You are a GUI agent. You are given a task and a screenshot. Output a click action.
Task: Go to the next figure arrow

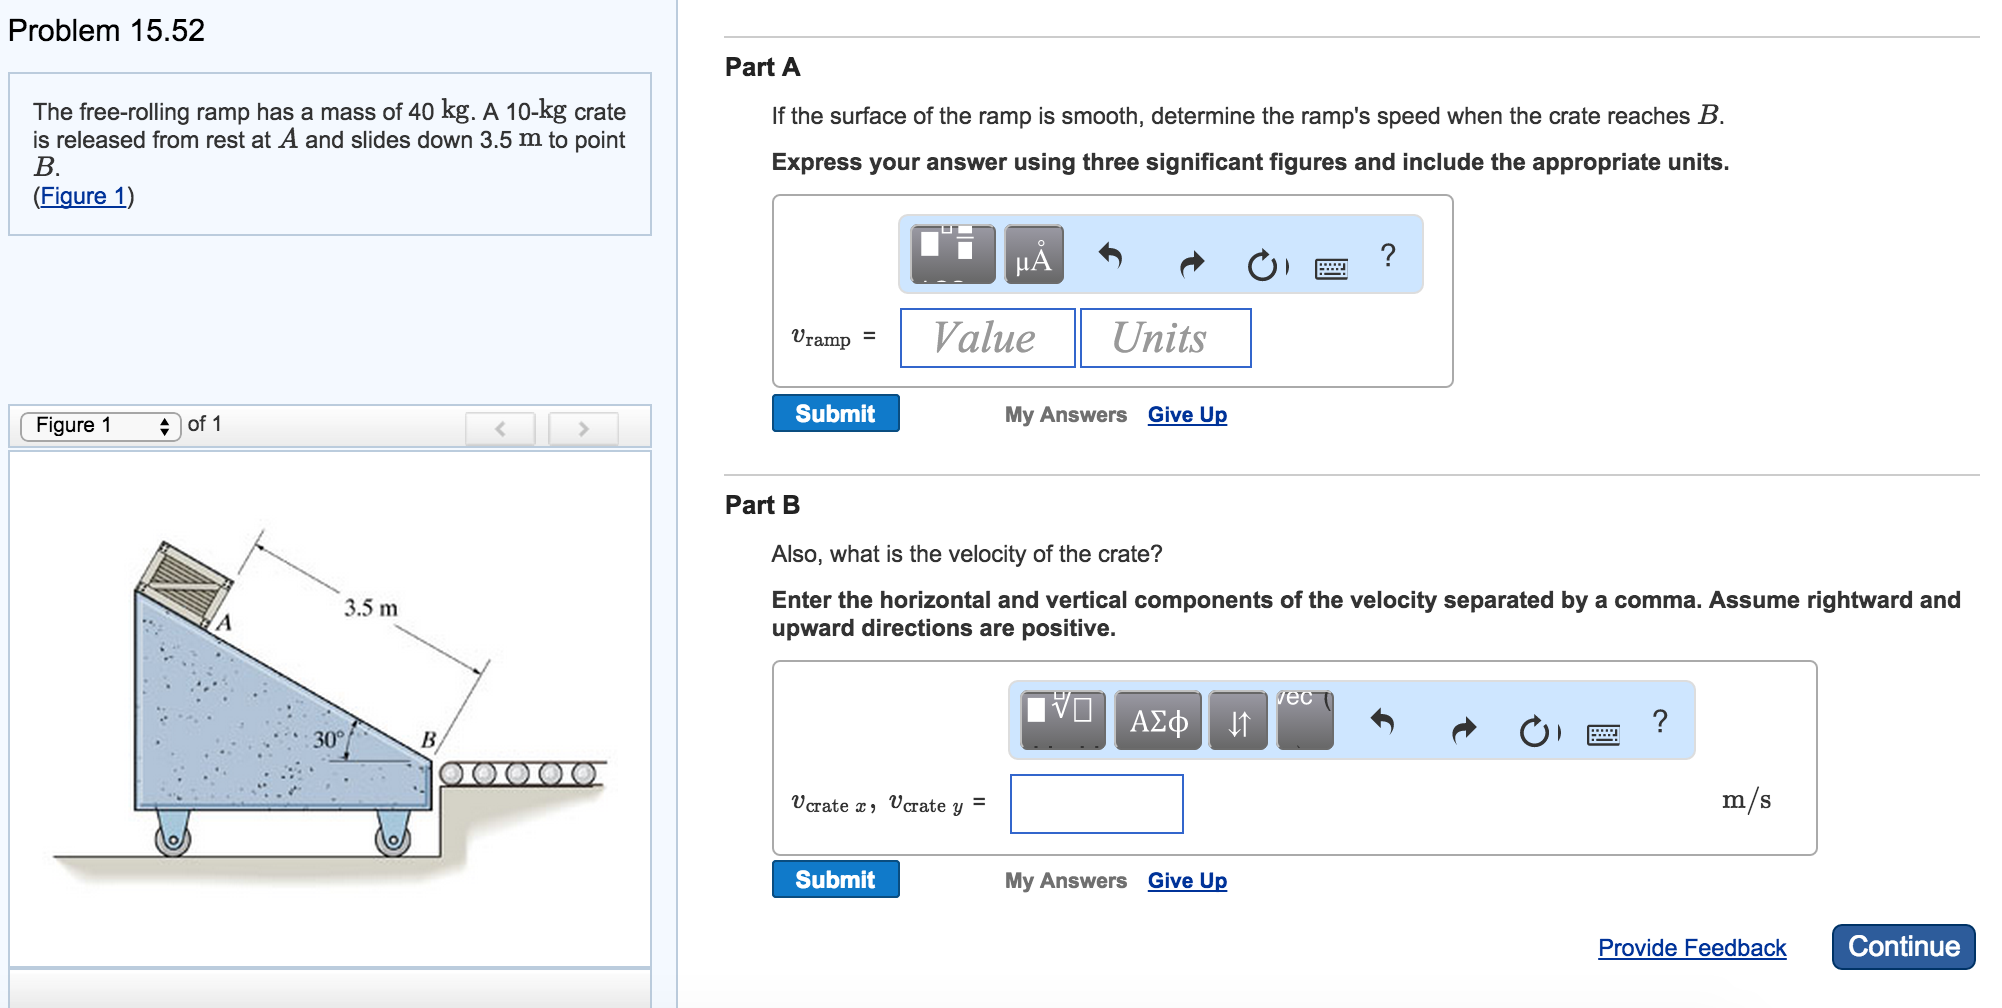point(583,429)
